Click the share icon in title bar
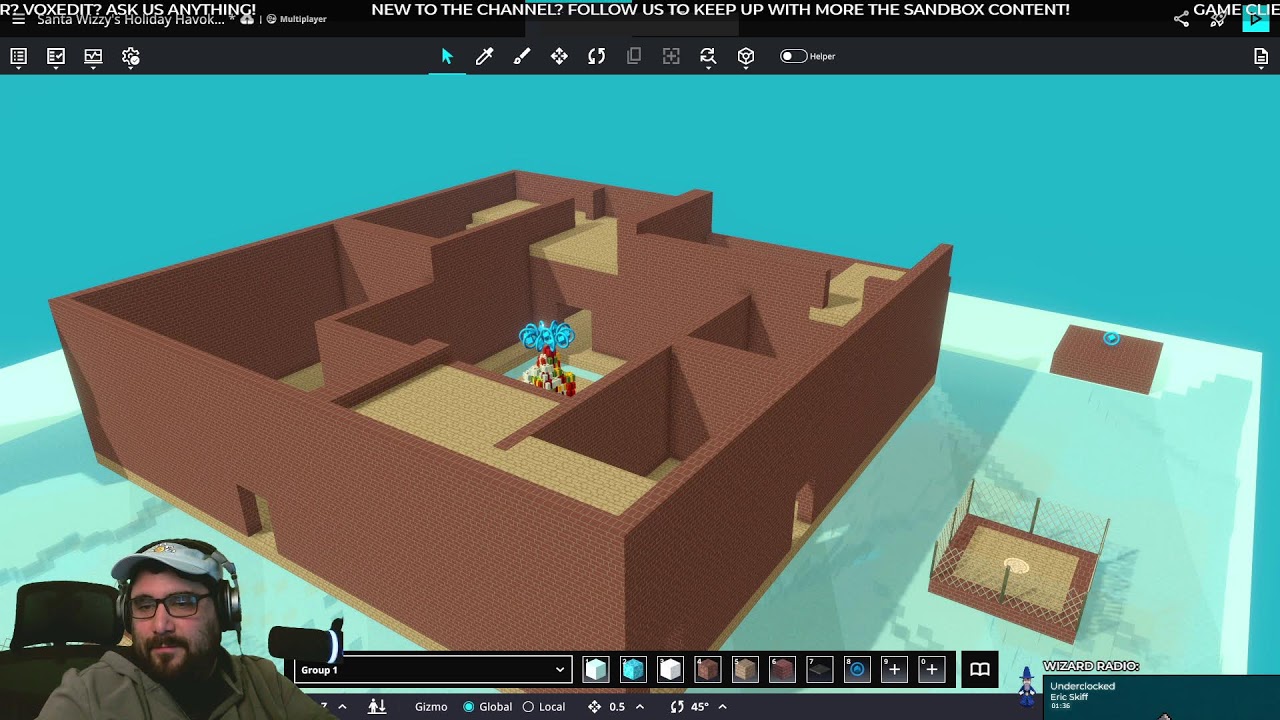The height and width of the screenshot is (720, 1280). [1181, 19]
